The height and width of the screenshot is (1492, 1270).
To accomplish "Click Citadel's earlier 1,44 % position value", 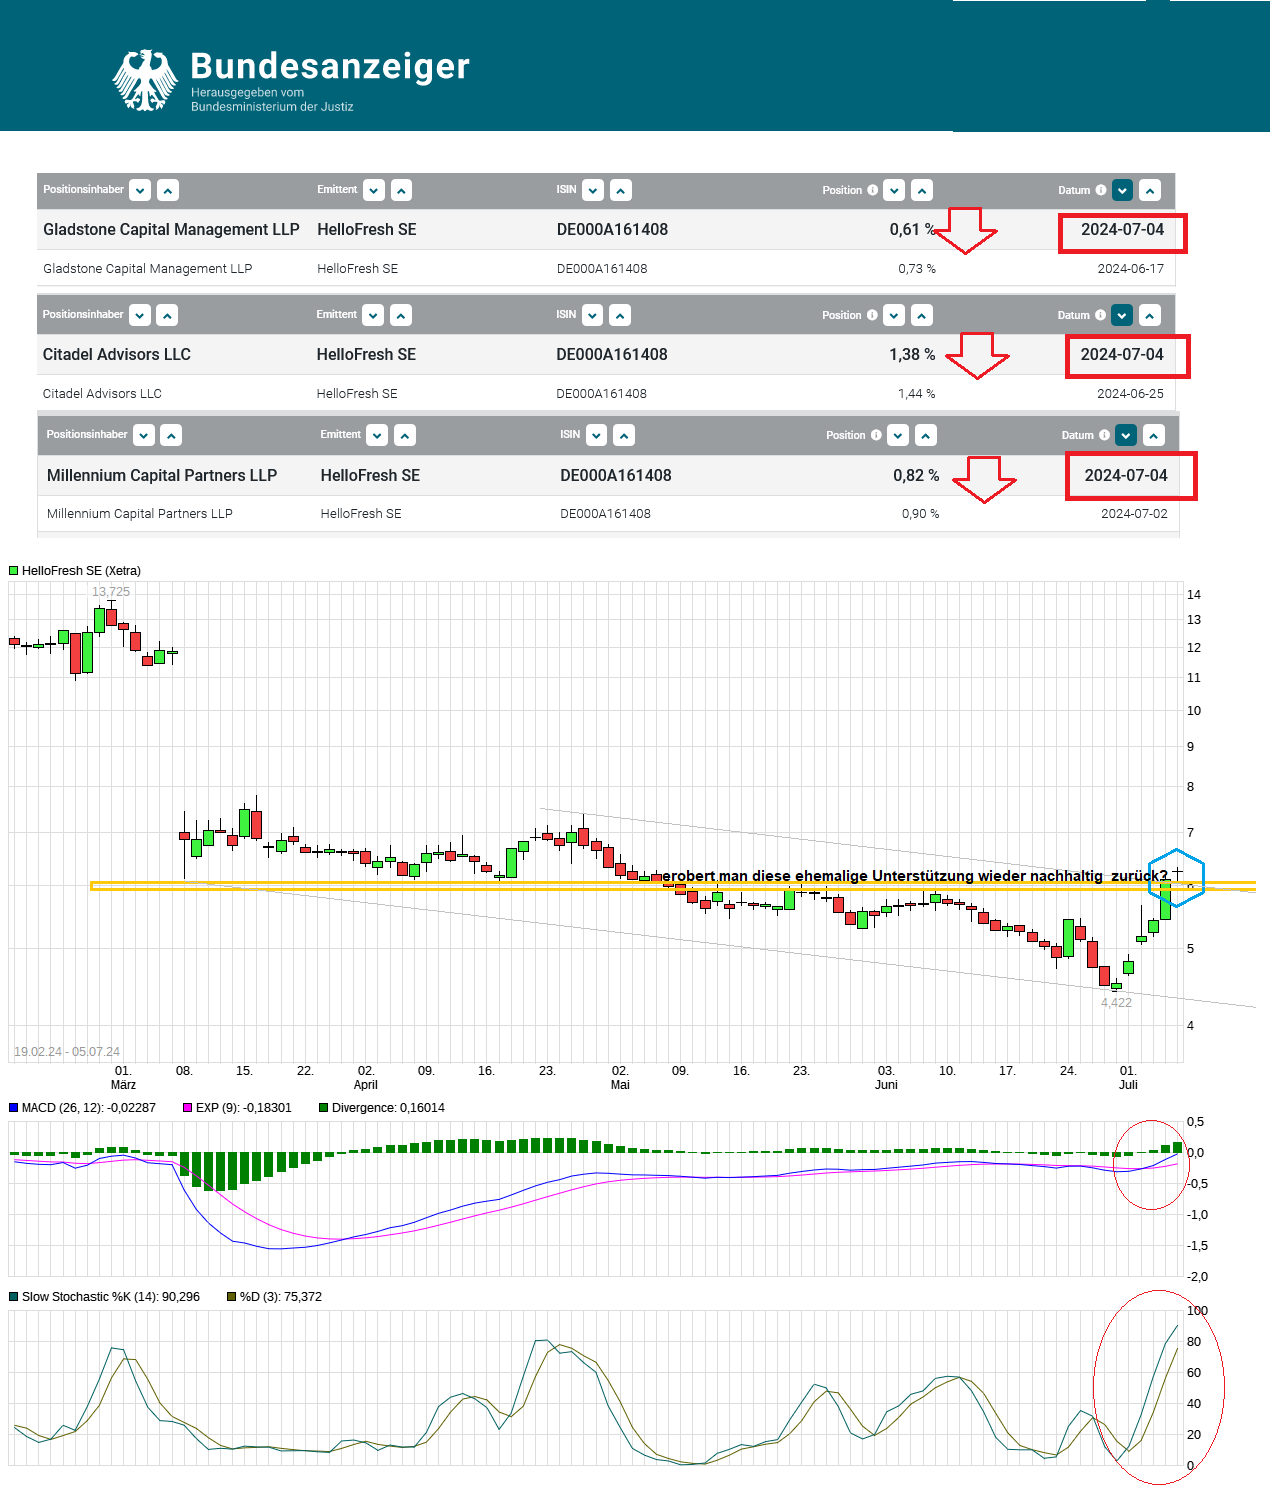I will (x=916, y=393).
